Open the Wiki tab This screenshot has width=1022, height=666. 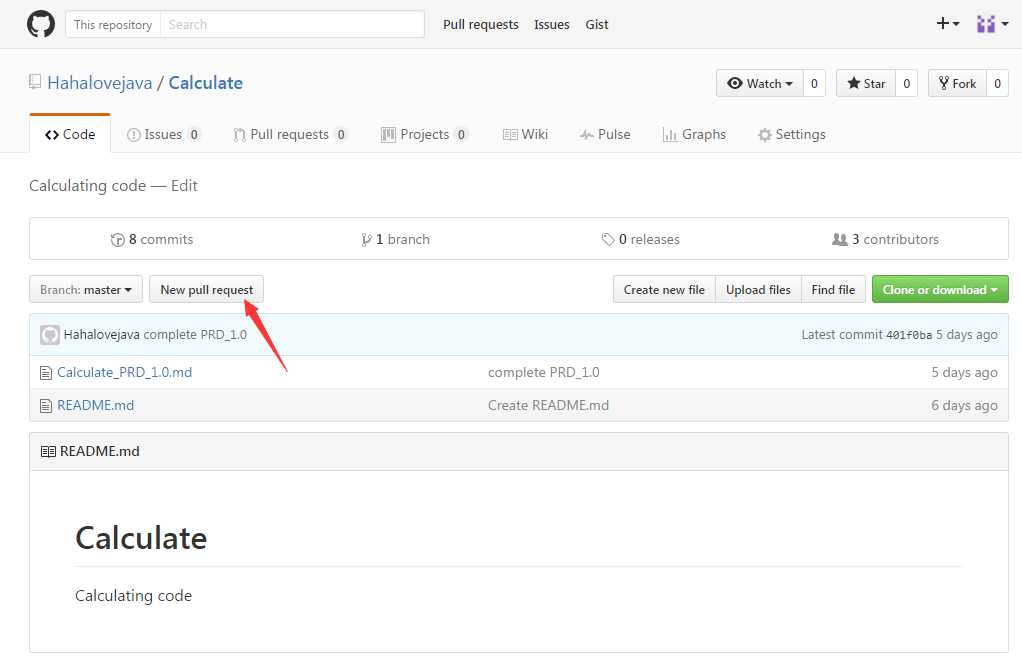click(525, 134)
